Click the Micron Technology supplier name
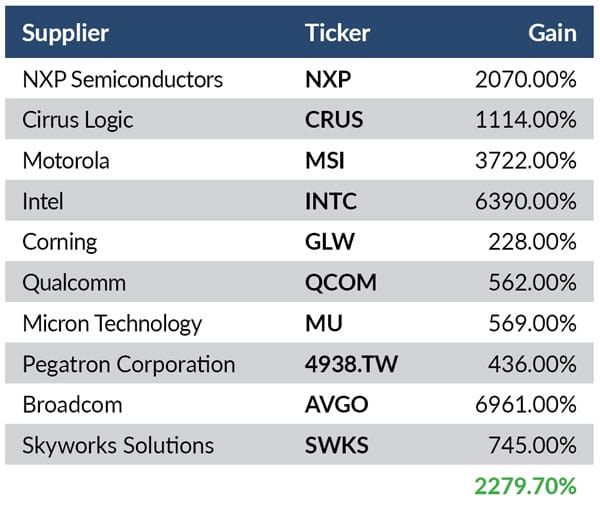The image size is (600, 512). point(112,324)
